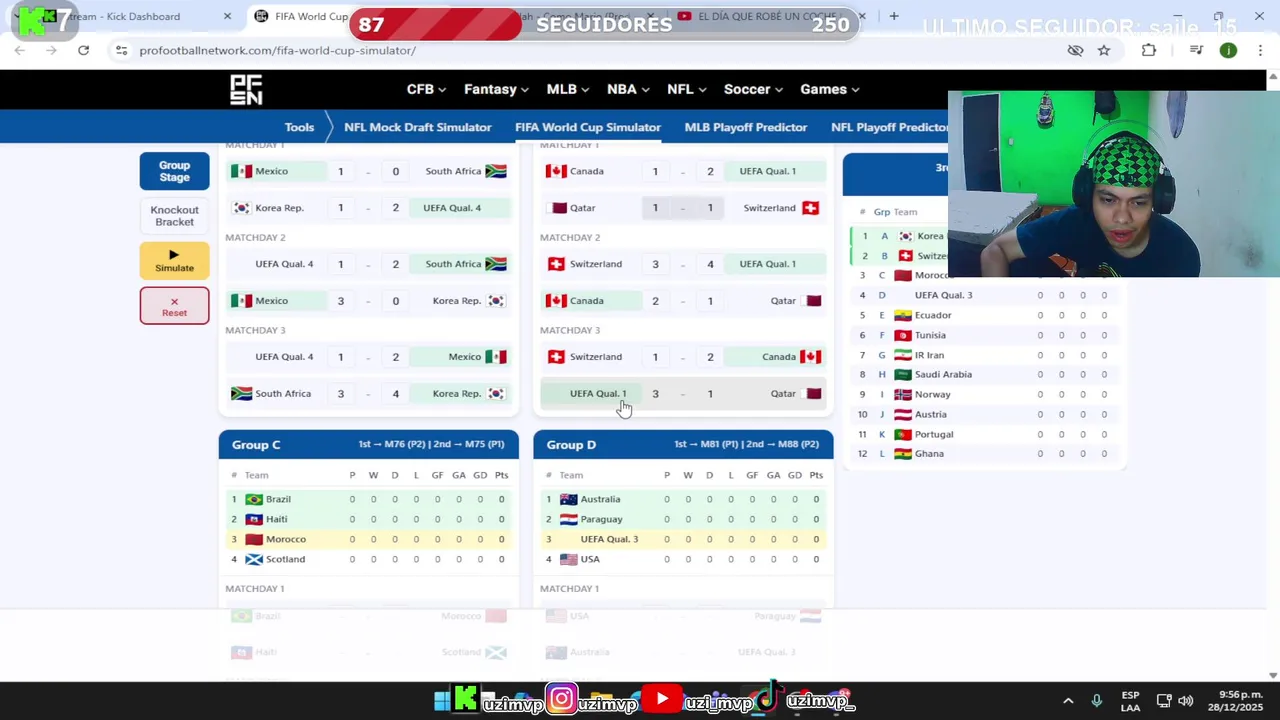This screenshot has width=1280, height=720.
Task: Switch to Knockout Bracket view
Action: tap(174, 215)
